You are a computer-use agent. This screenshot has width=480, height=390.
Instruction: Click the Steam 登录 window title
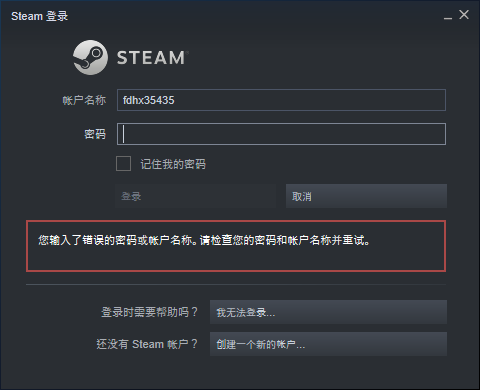click(x=39, y=16)
